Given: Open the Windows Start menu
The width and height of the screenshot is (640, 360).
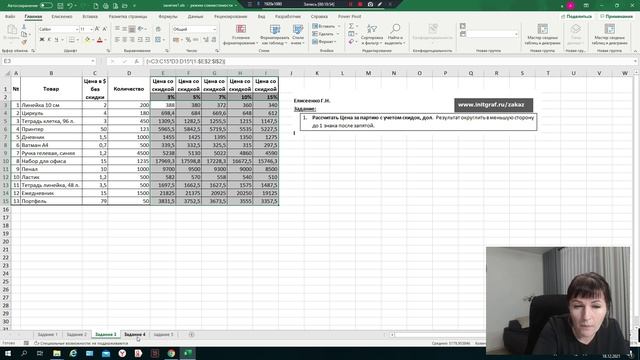Looking at the screenshot, I should (8, 353).
